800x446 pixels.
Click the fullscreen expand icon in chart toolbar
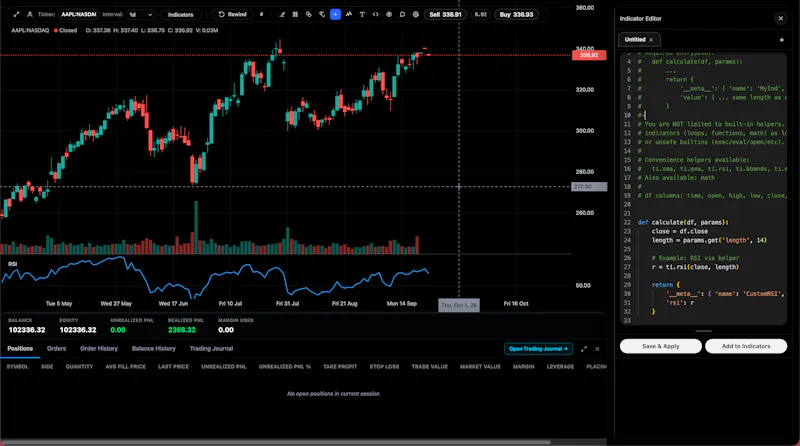(x=16, y=14)
